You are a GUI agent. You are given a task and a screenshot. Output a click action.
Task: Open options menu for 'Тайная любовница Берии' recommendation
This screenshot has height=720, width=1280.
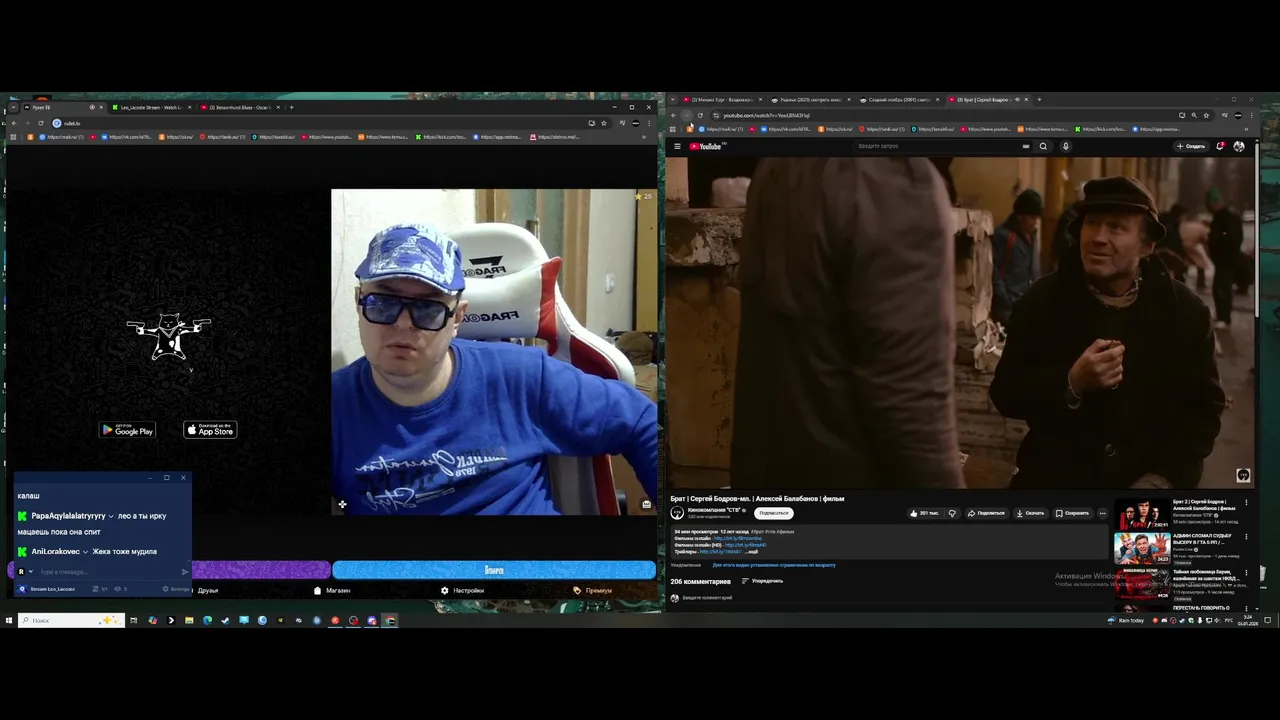click(1246, 572)
